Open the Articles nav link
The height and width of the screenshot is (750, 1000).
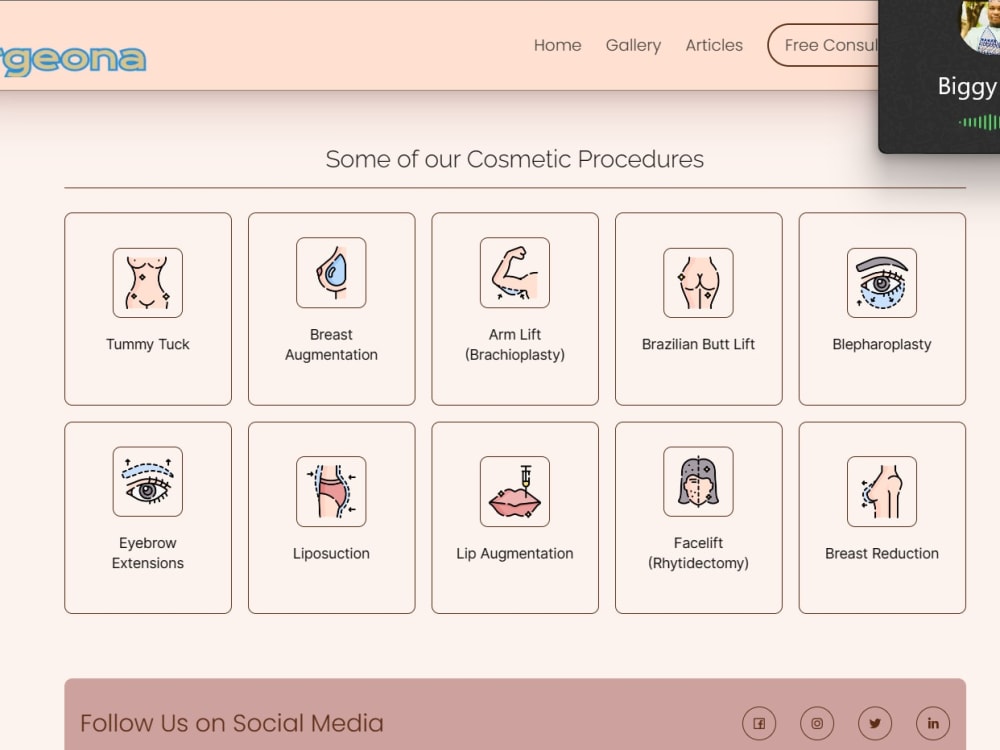pos(714,45)
